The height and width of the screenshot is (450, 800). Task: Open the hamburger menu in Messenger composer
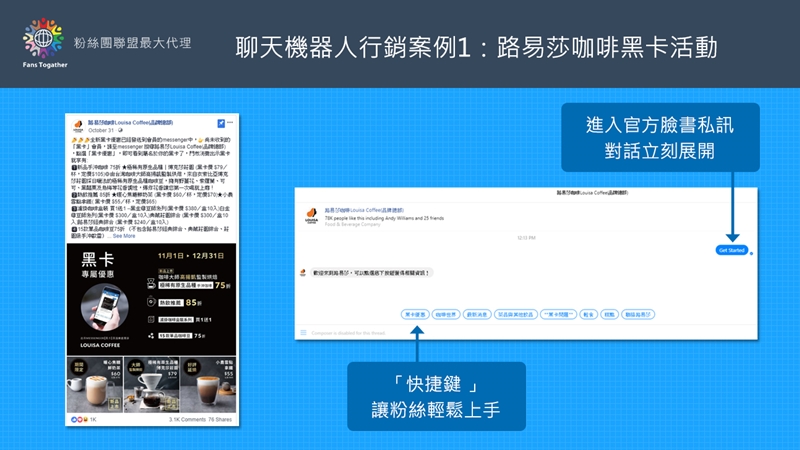[303, 333]
